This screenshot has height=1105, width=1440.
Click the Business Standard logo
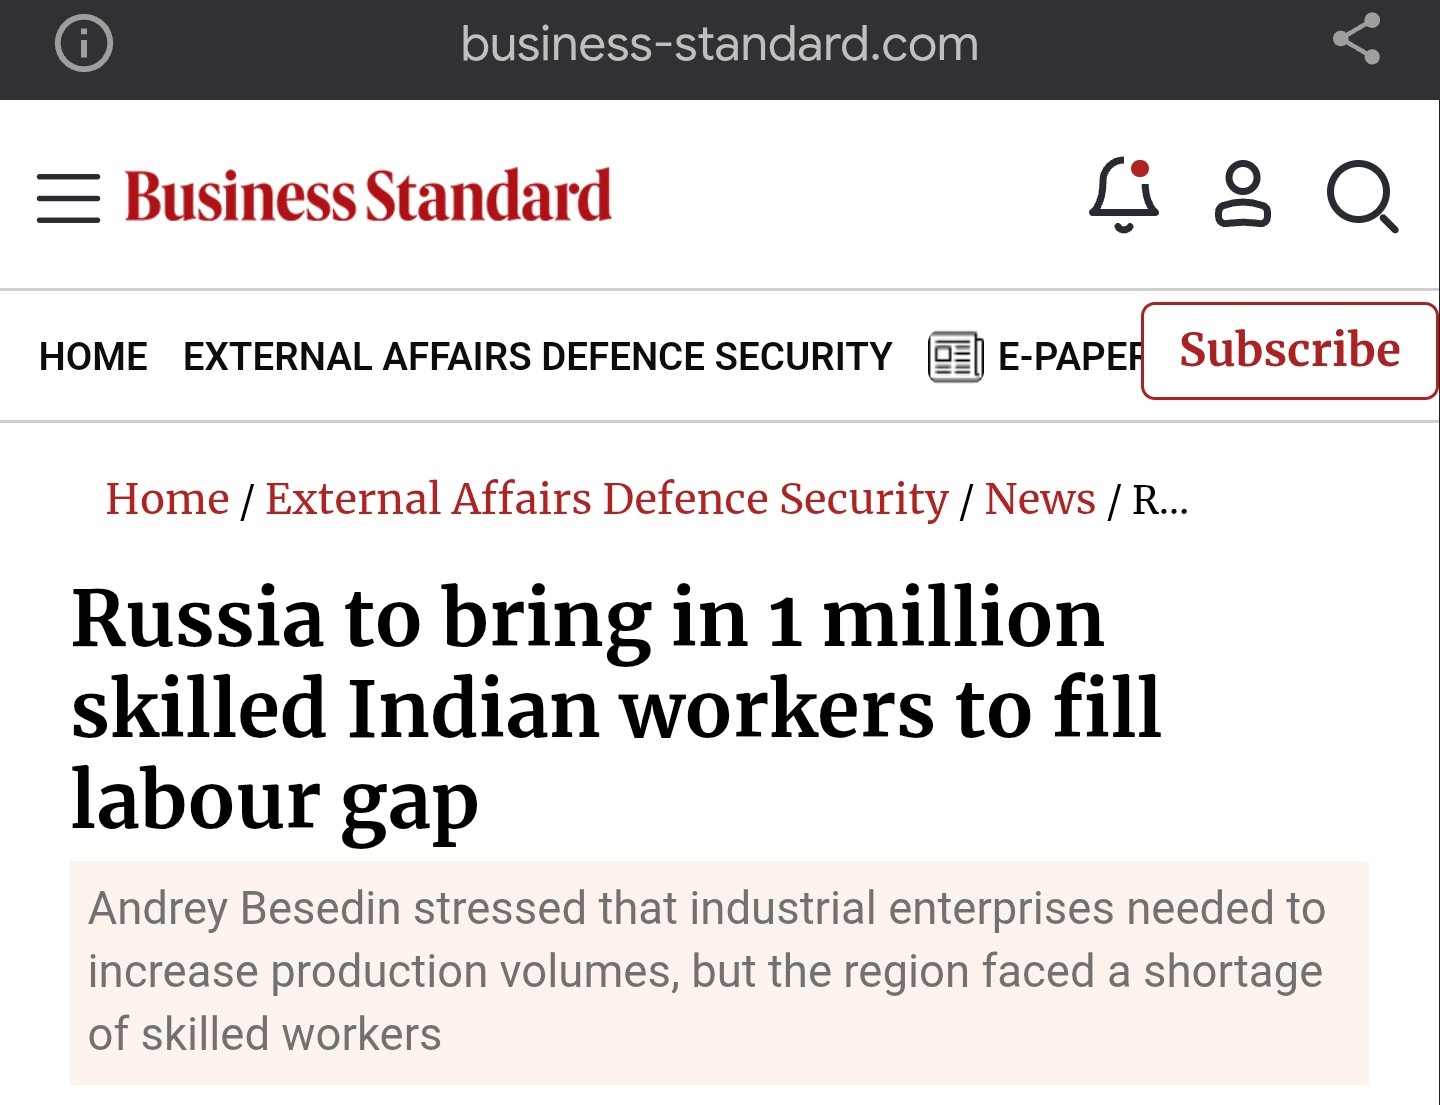click(368, 196)
